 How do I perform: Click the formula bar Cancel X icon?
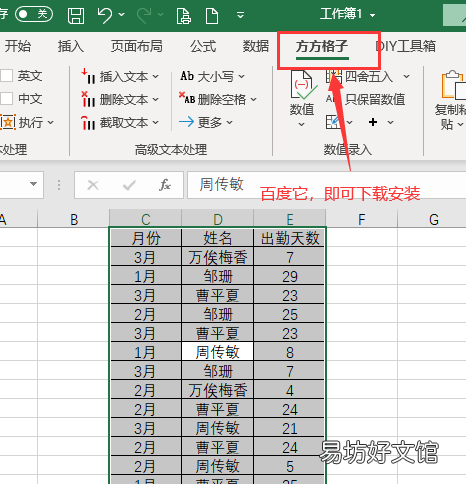pos(93,185)
